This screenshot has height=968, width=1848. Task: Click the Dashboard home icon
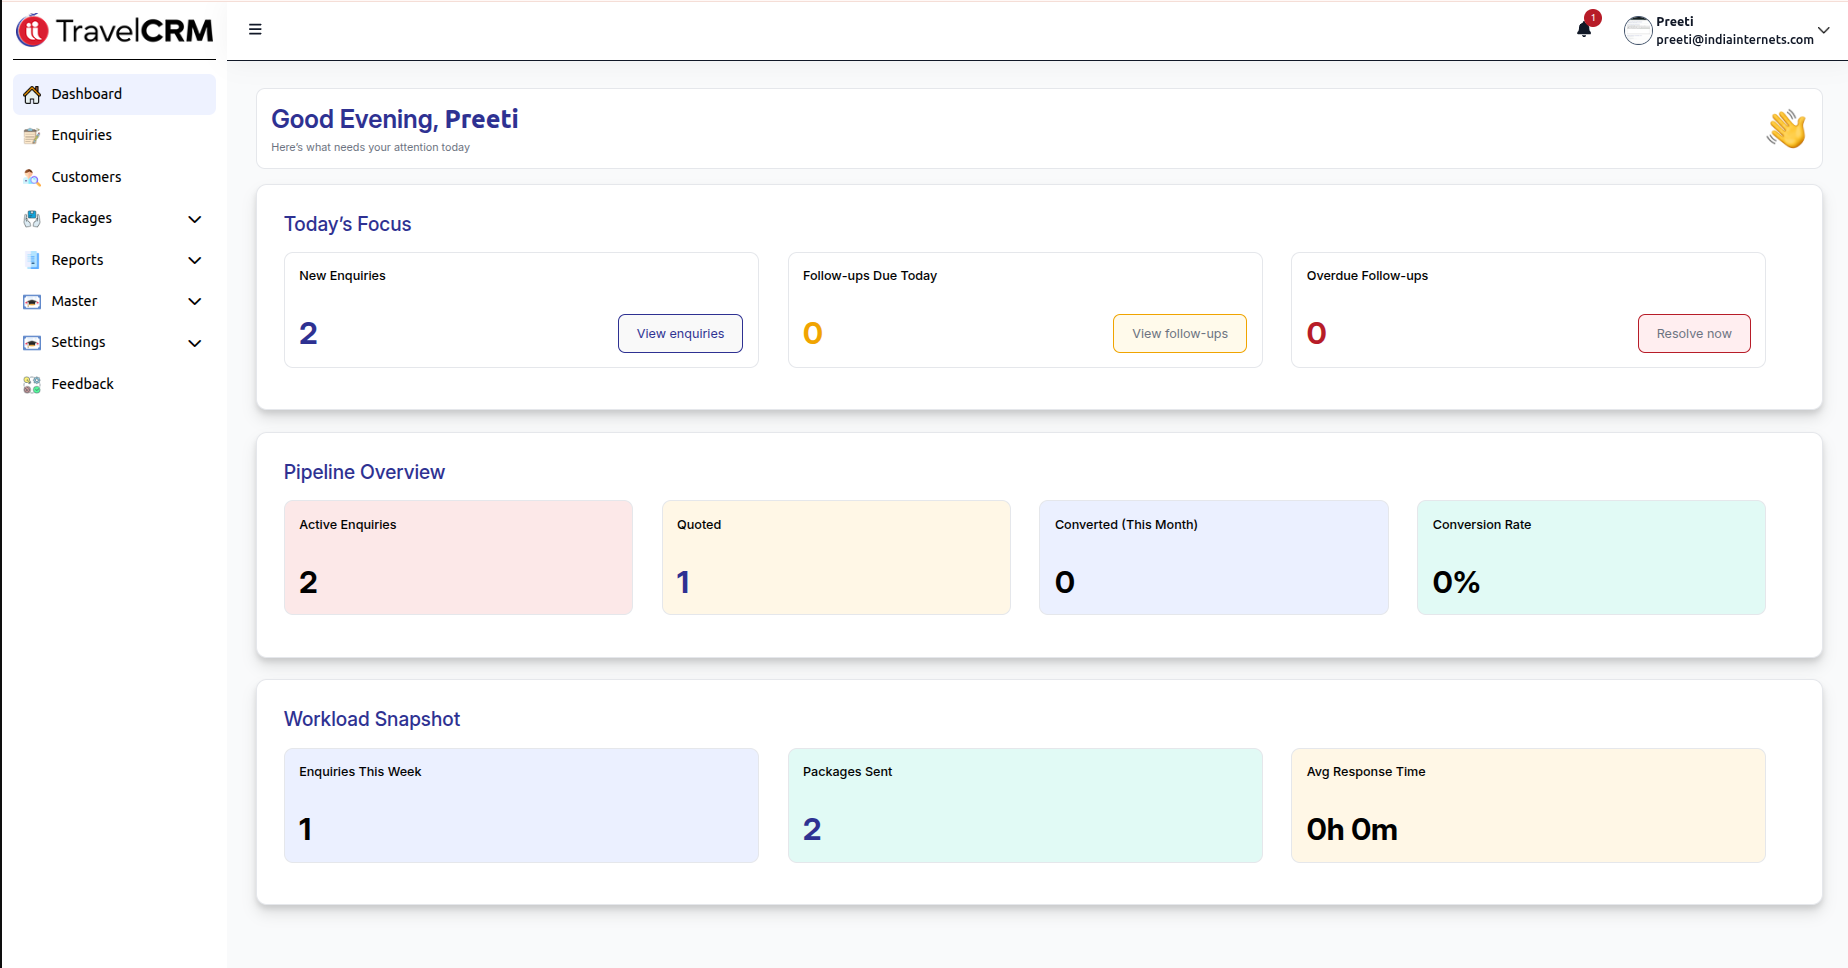click(x=32, y=95)
